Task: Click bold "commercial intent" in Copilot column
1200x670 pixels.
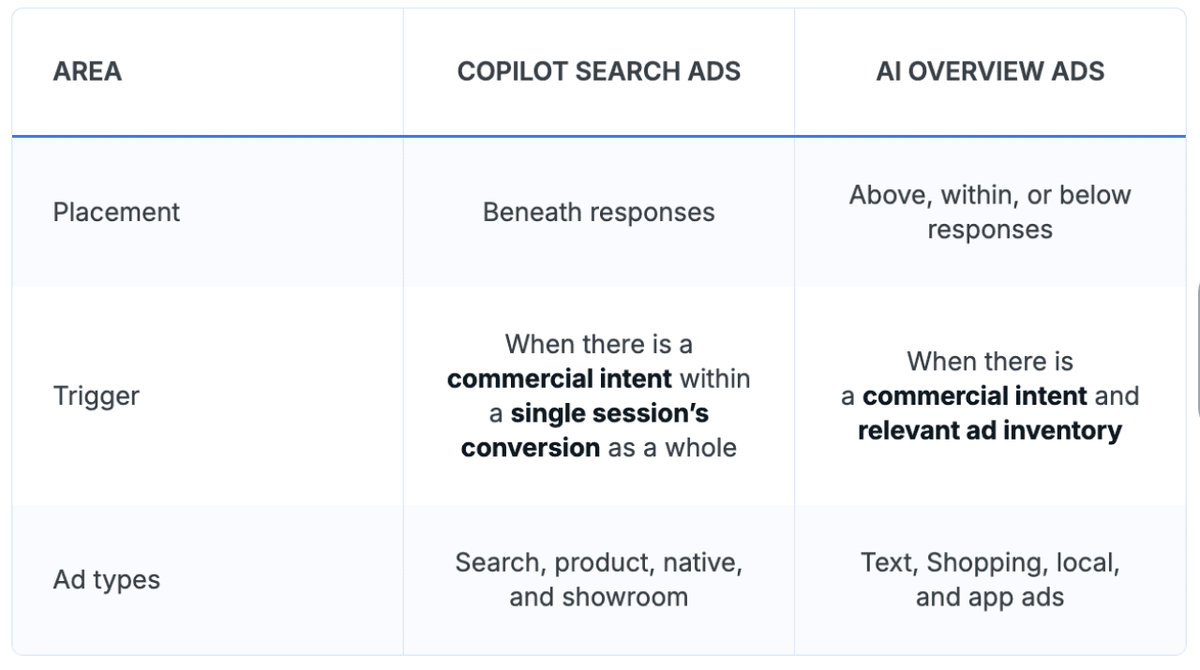Action: pos(559,379)
